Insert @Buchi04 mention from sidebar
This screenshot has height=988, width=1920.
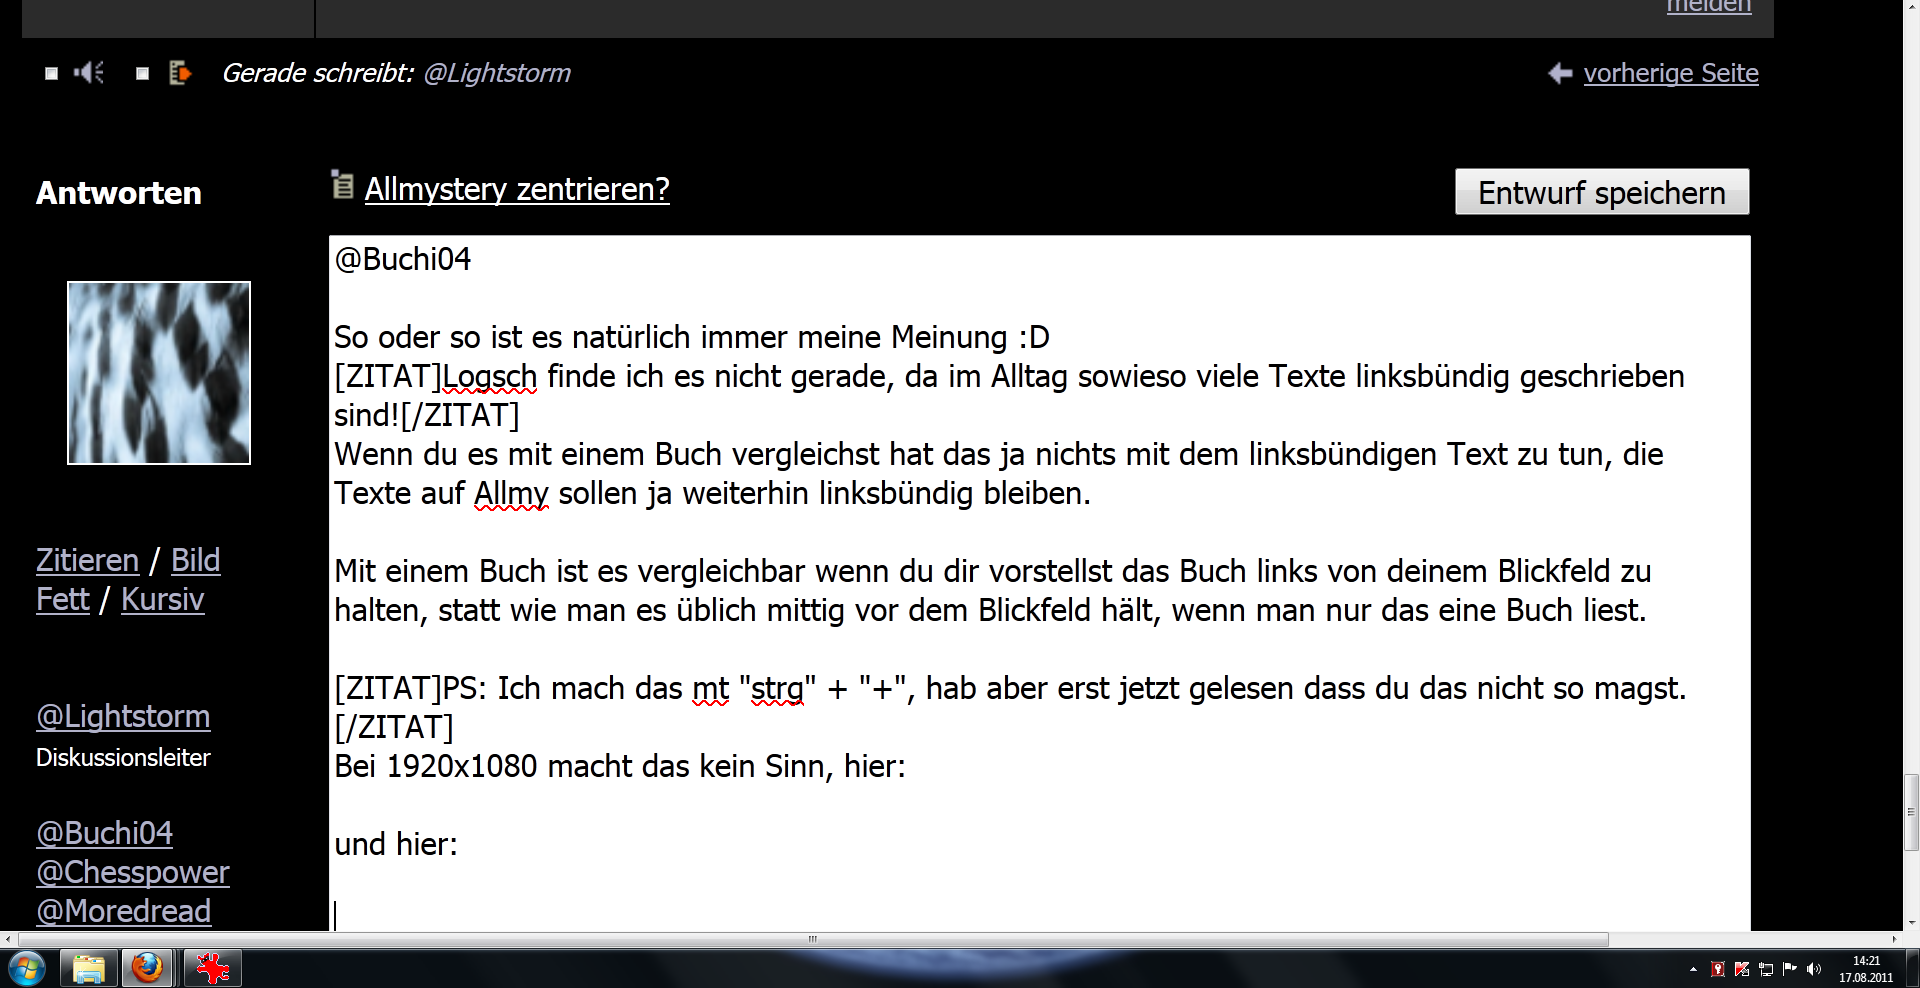pos(104,833)
